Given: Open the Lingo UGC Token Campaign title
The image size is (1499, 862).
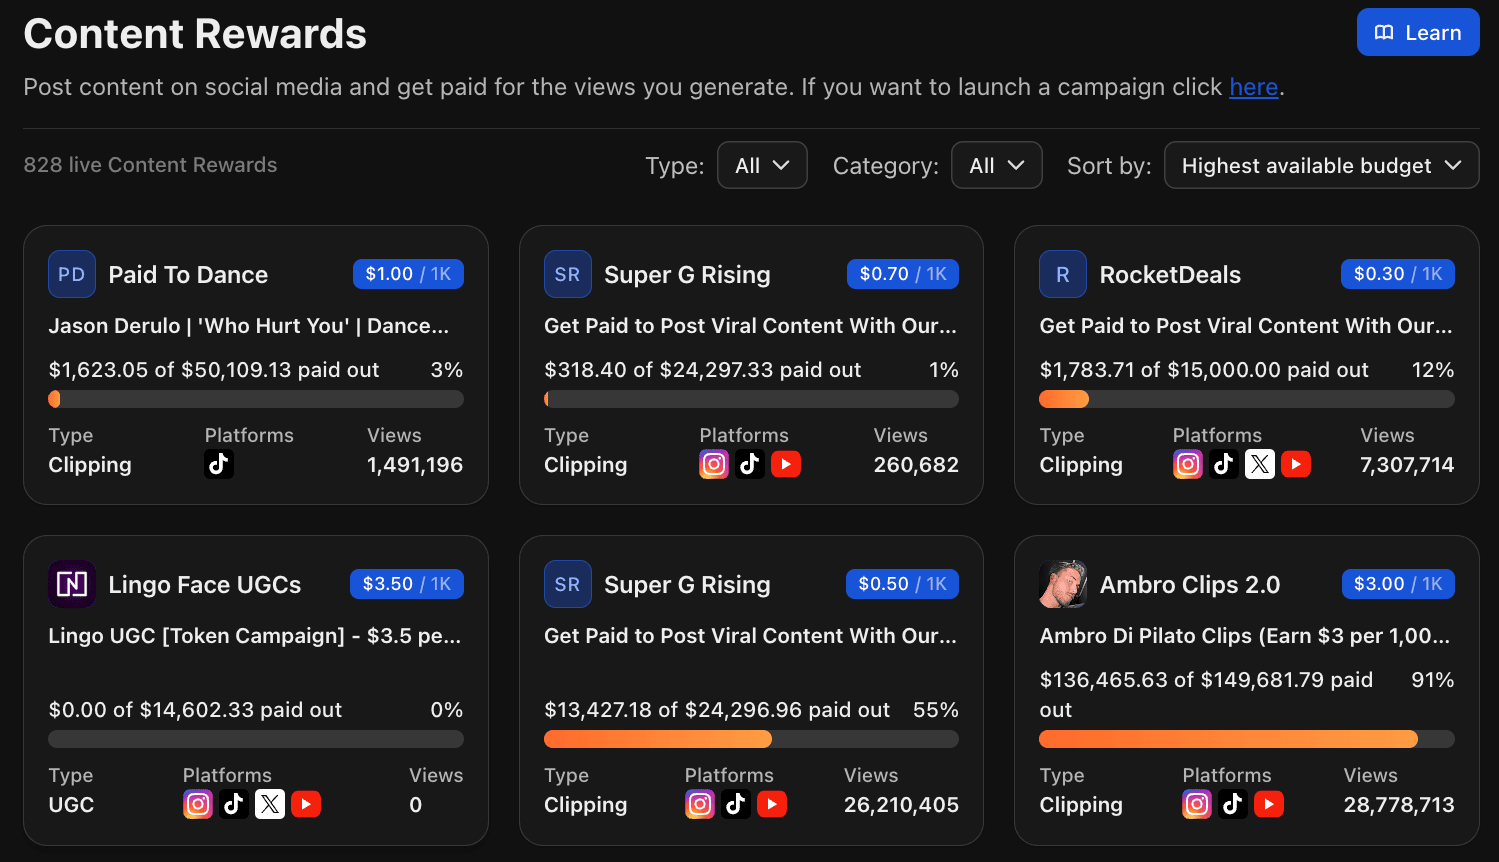Looking at the screenshot, I should [254, 636].
